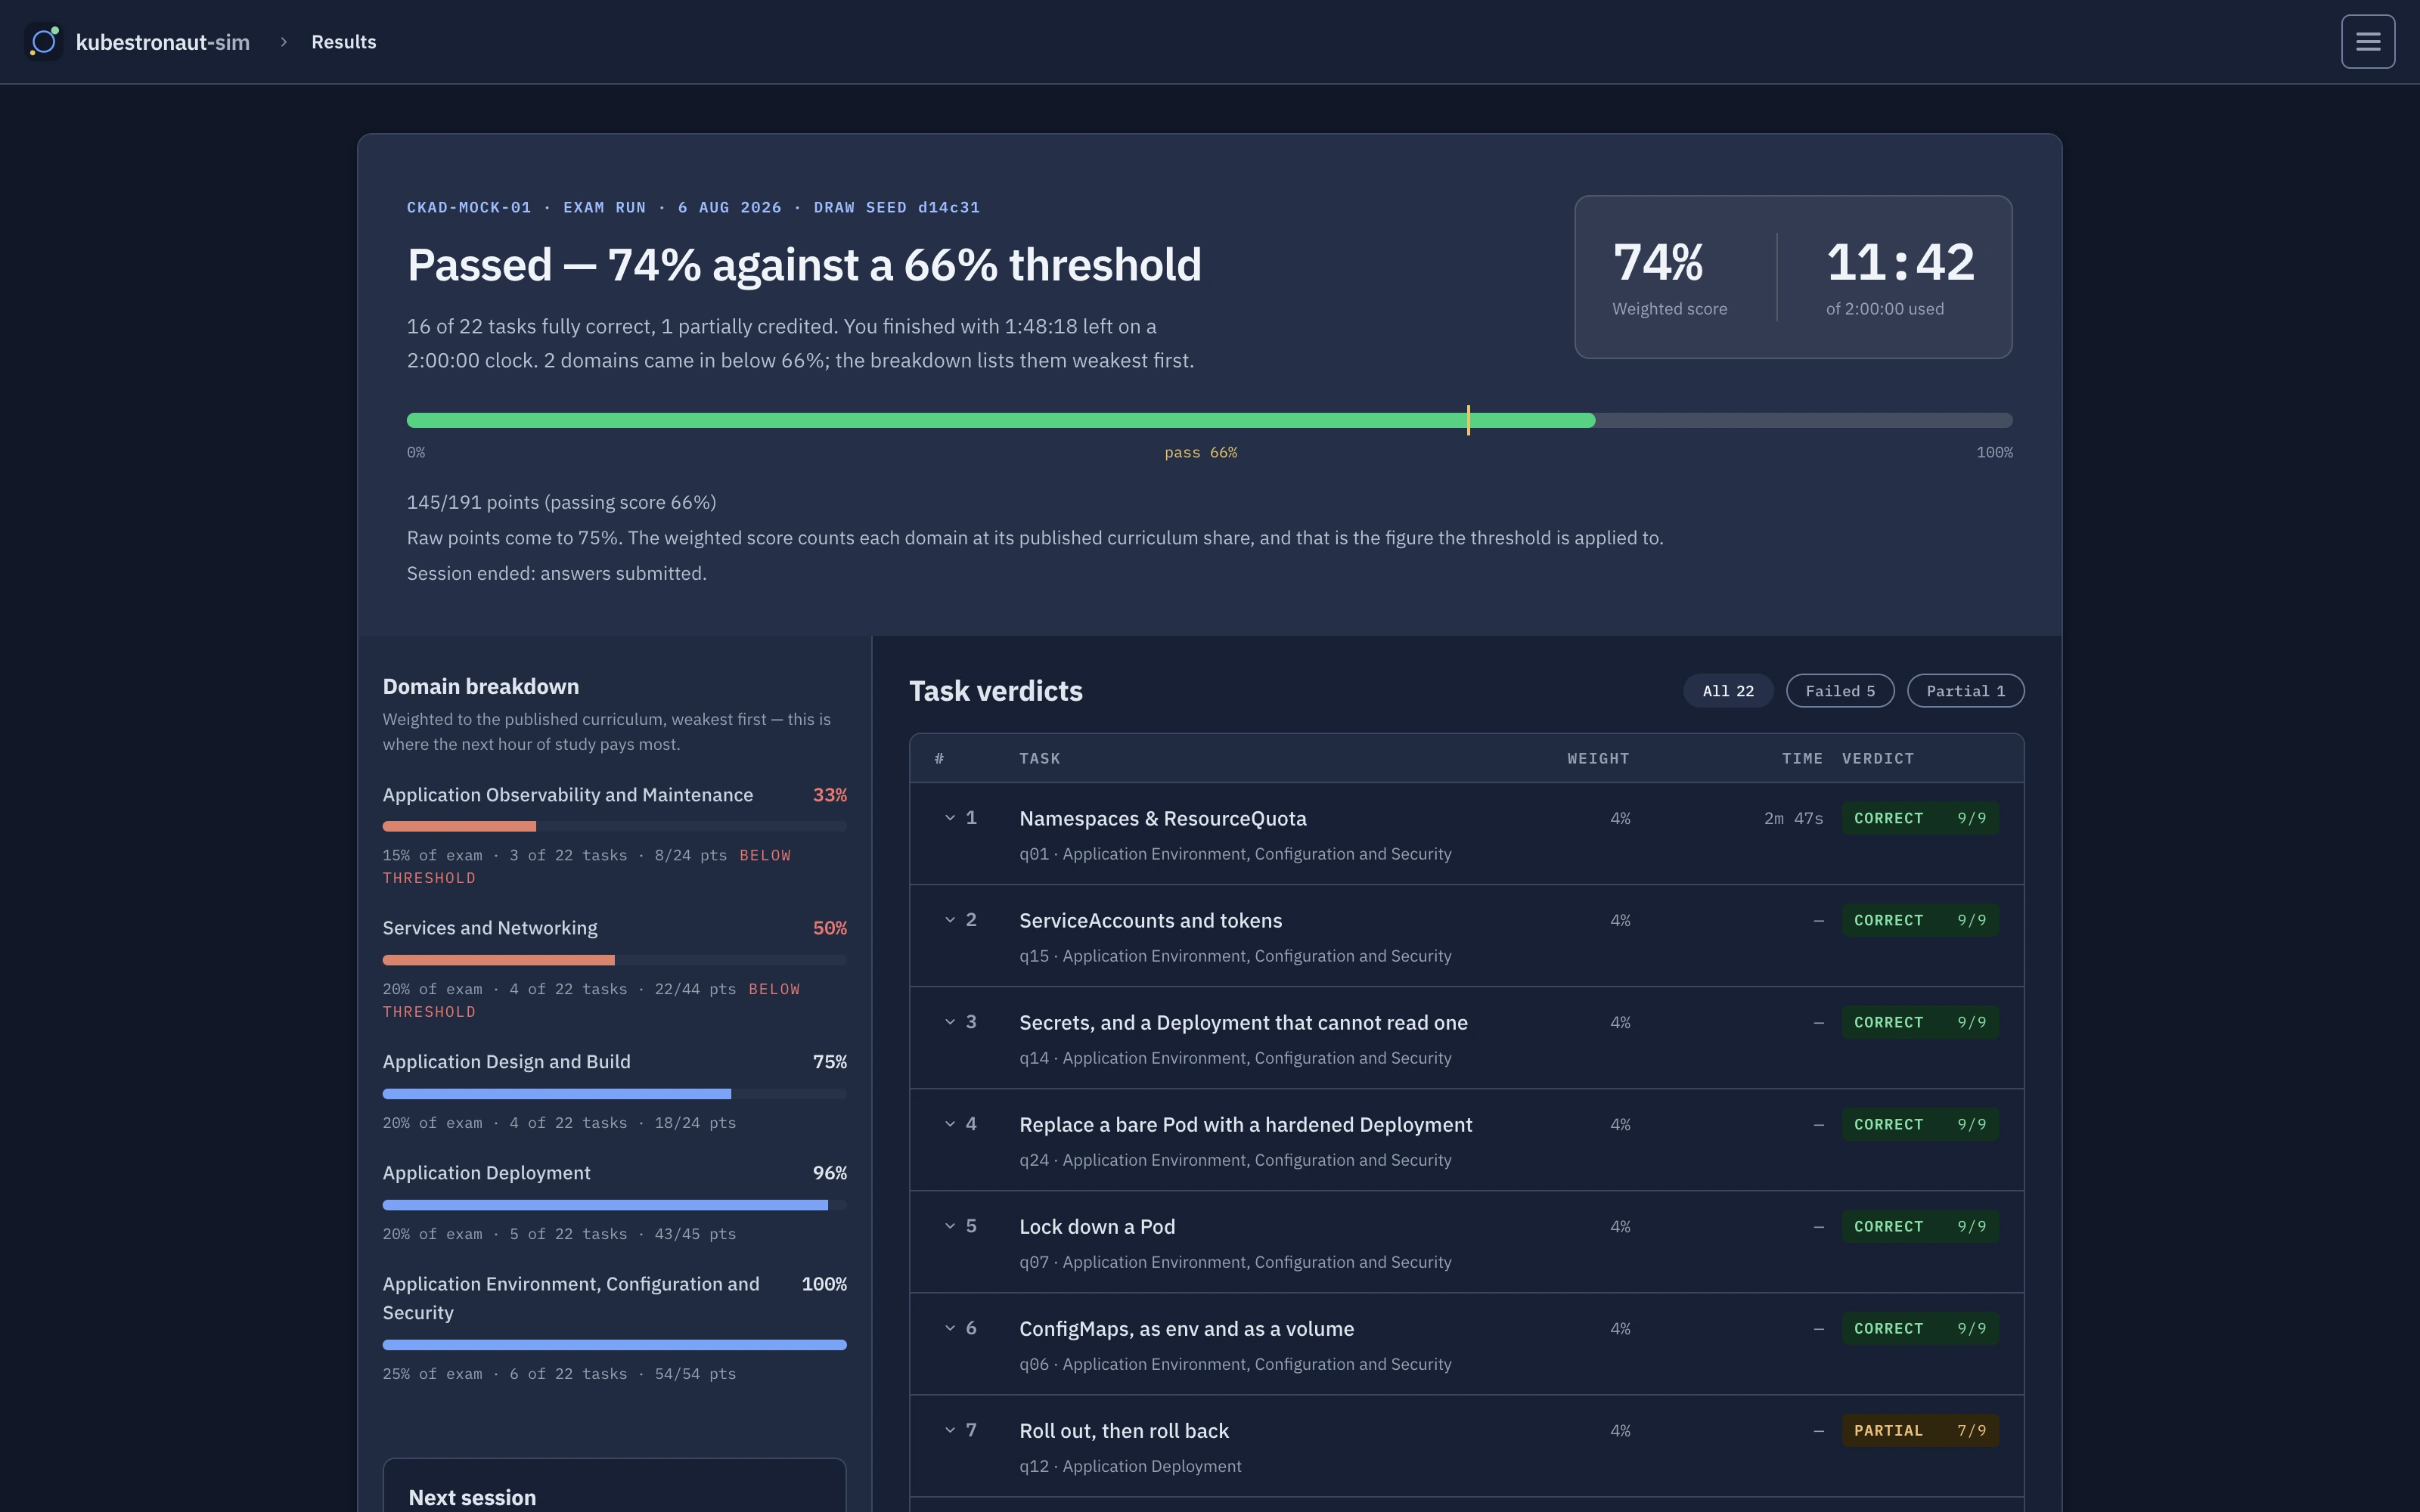Click Application Design and Build bar
The width and height of the screenshot is (2420, 1512).
pyautogui.click(x=614, y=1094)
